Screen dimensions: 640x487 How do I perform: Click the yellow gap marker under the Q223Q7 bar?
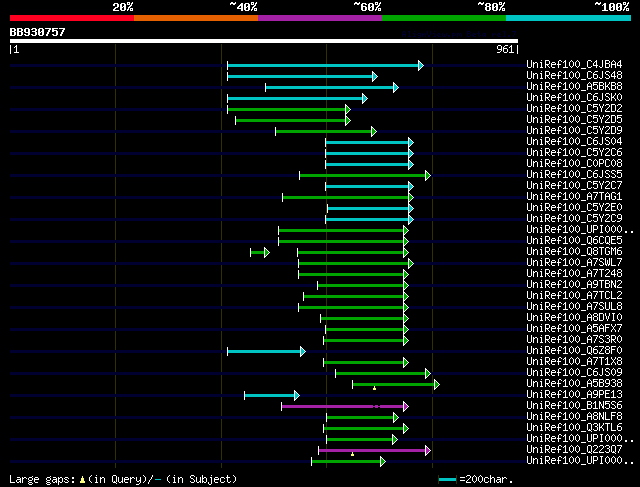pos(352,454)
